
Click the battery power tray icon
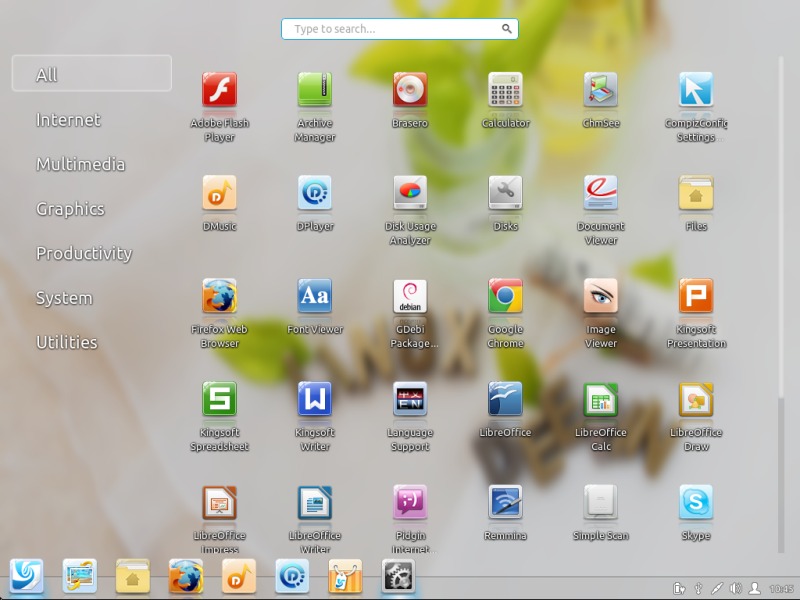pyautogui.click(x=679, y=589)
